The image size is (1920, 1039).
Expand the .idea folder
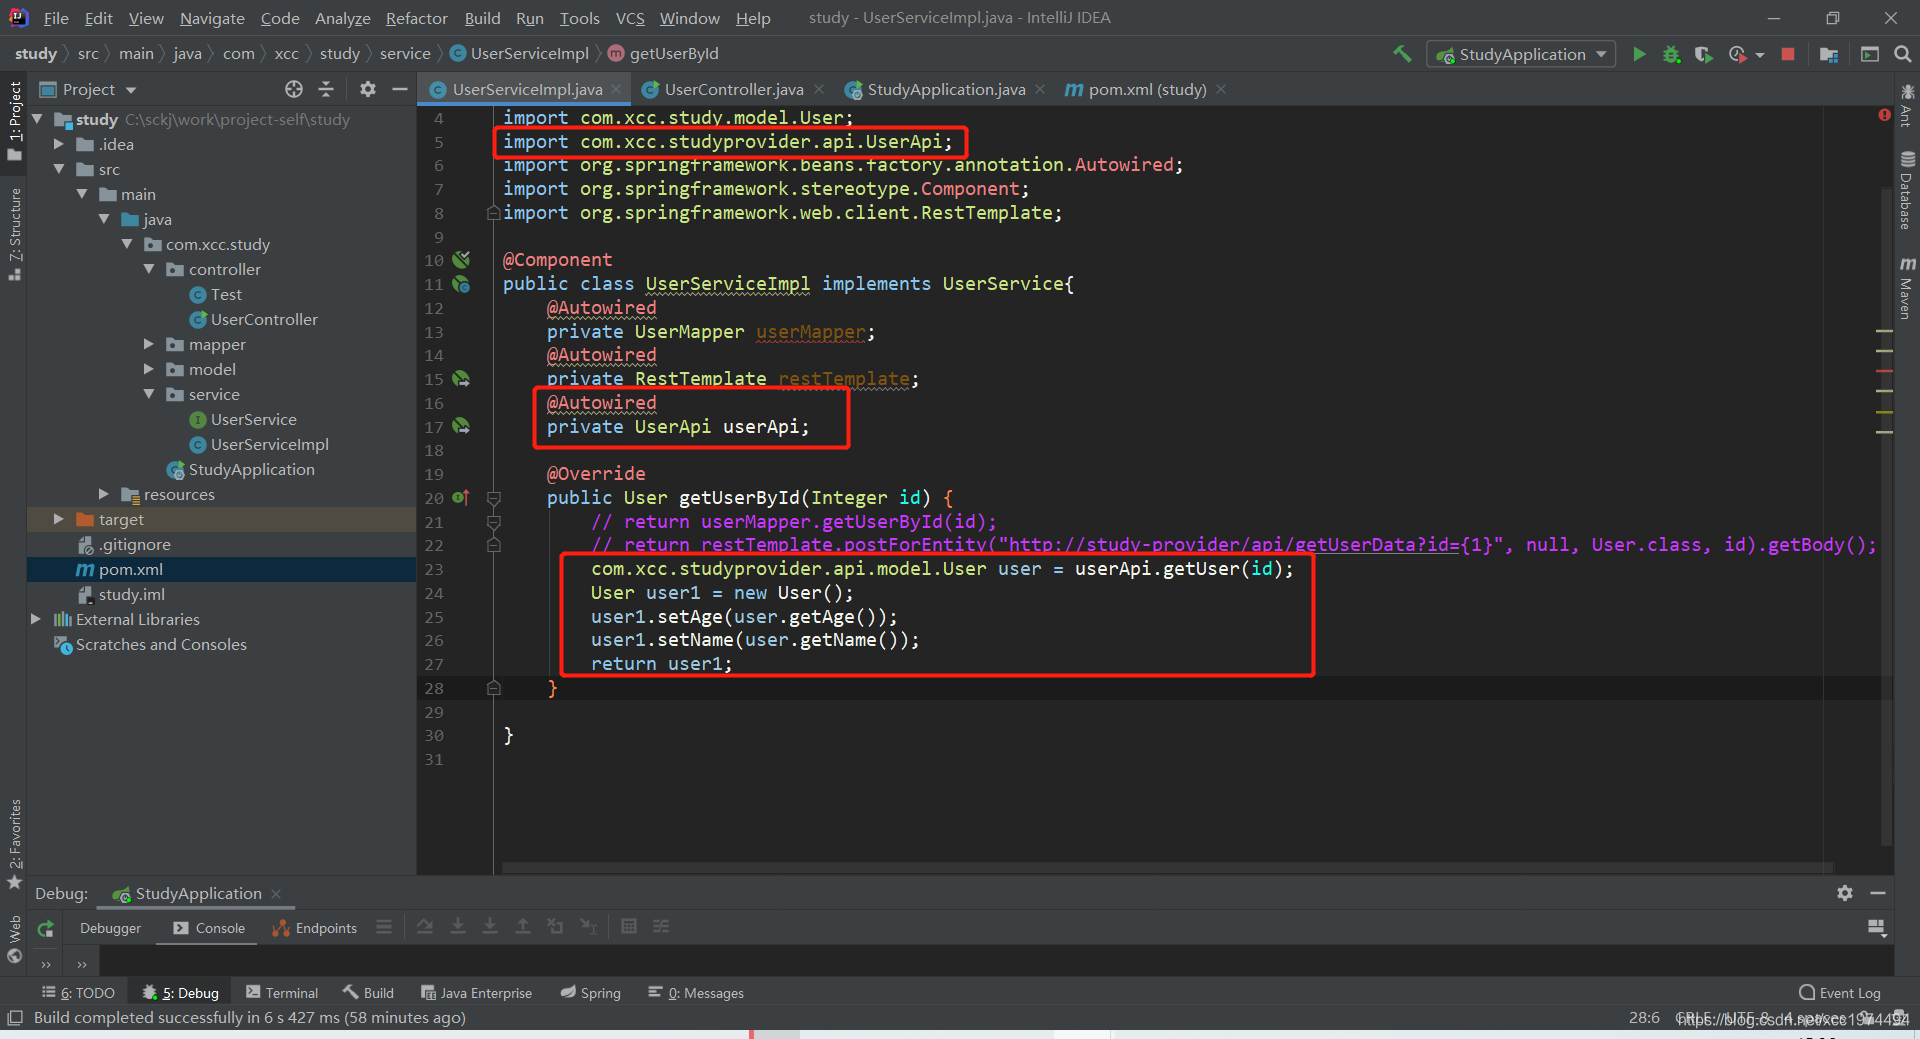click(59, 144)
